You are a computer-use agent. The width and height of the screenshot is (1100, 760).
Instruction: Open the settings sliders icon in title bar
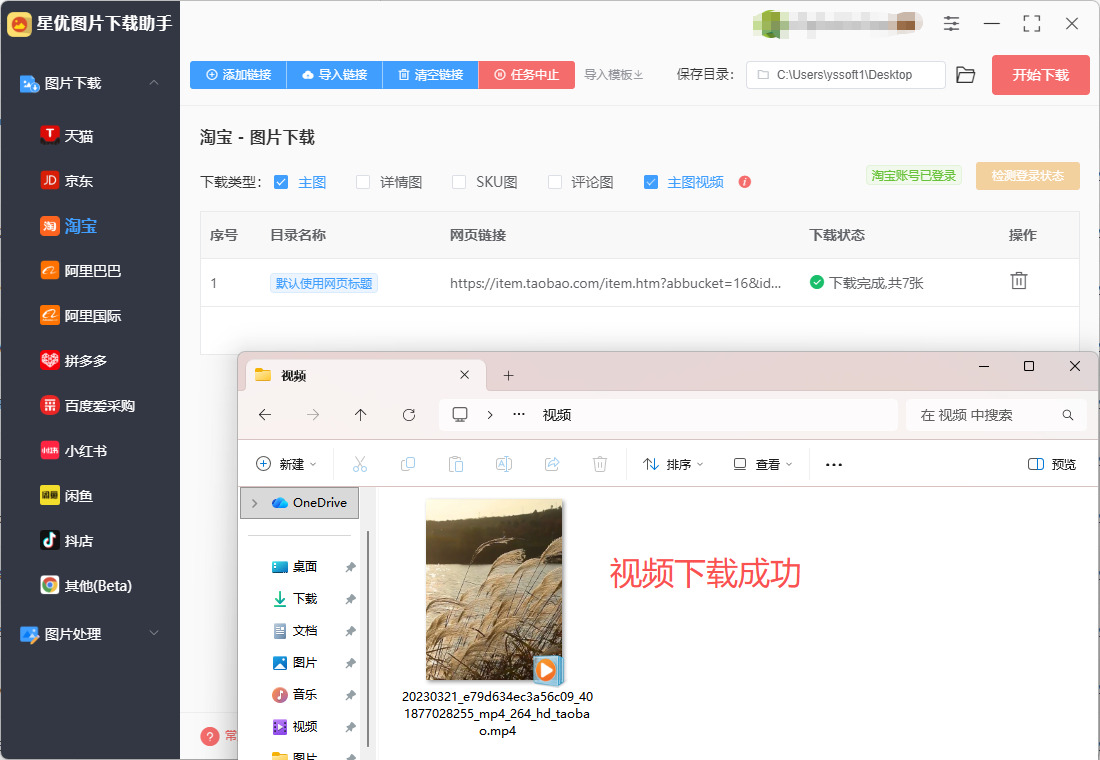click(951, 24)
